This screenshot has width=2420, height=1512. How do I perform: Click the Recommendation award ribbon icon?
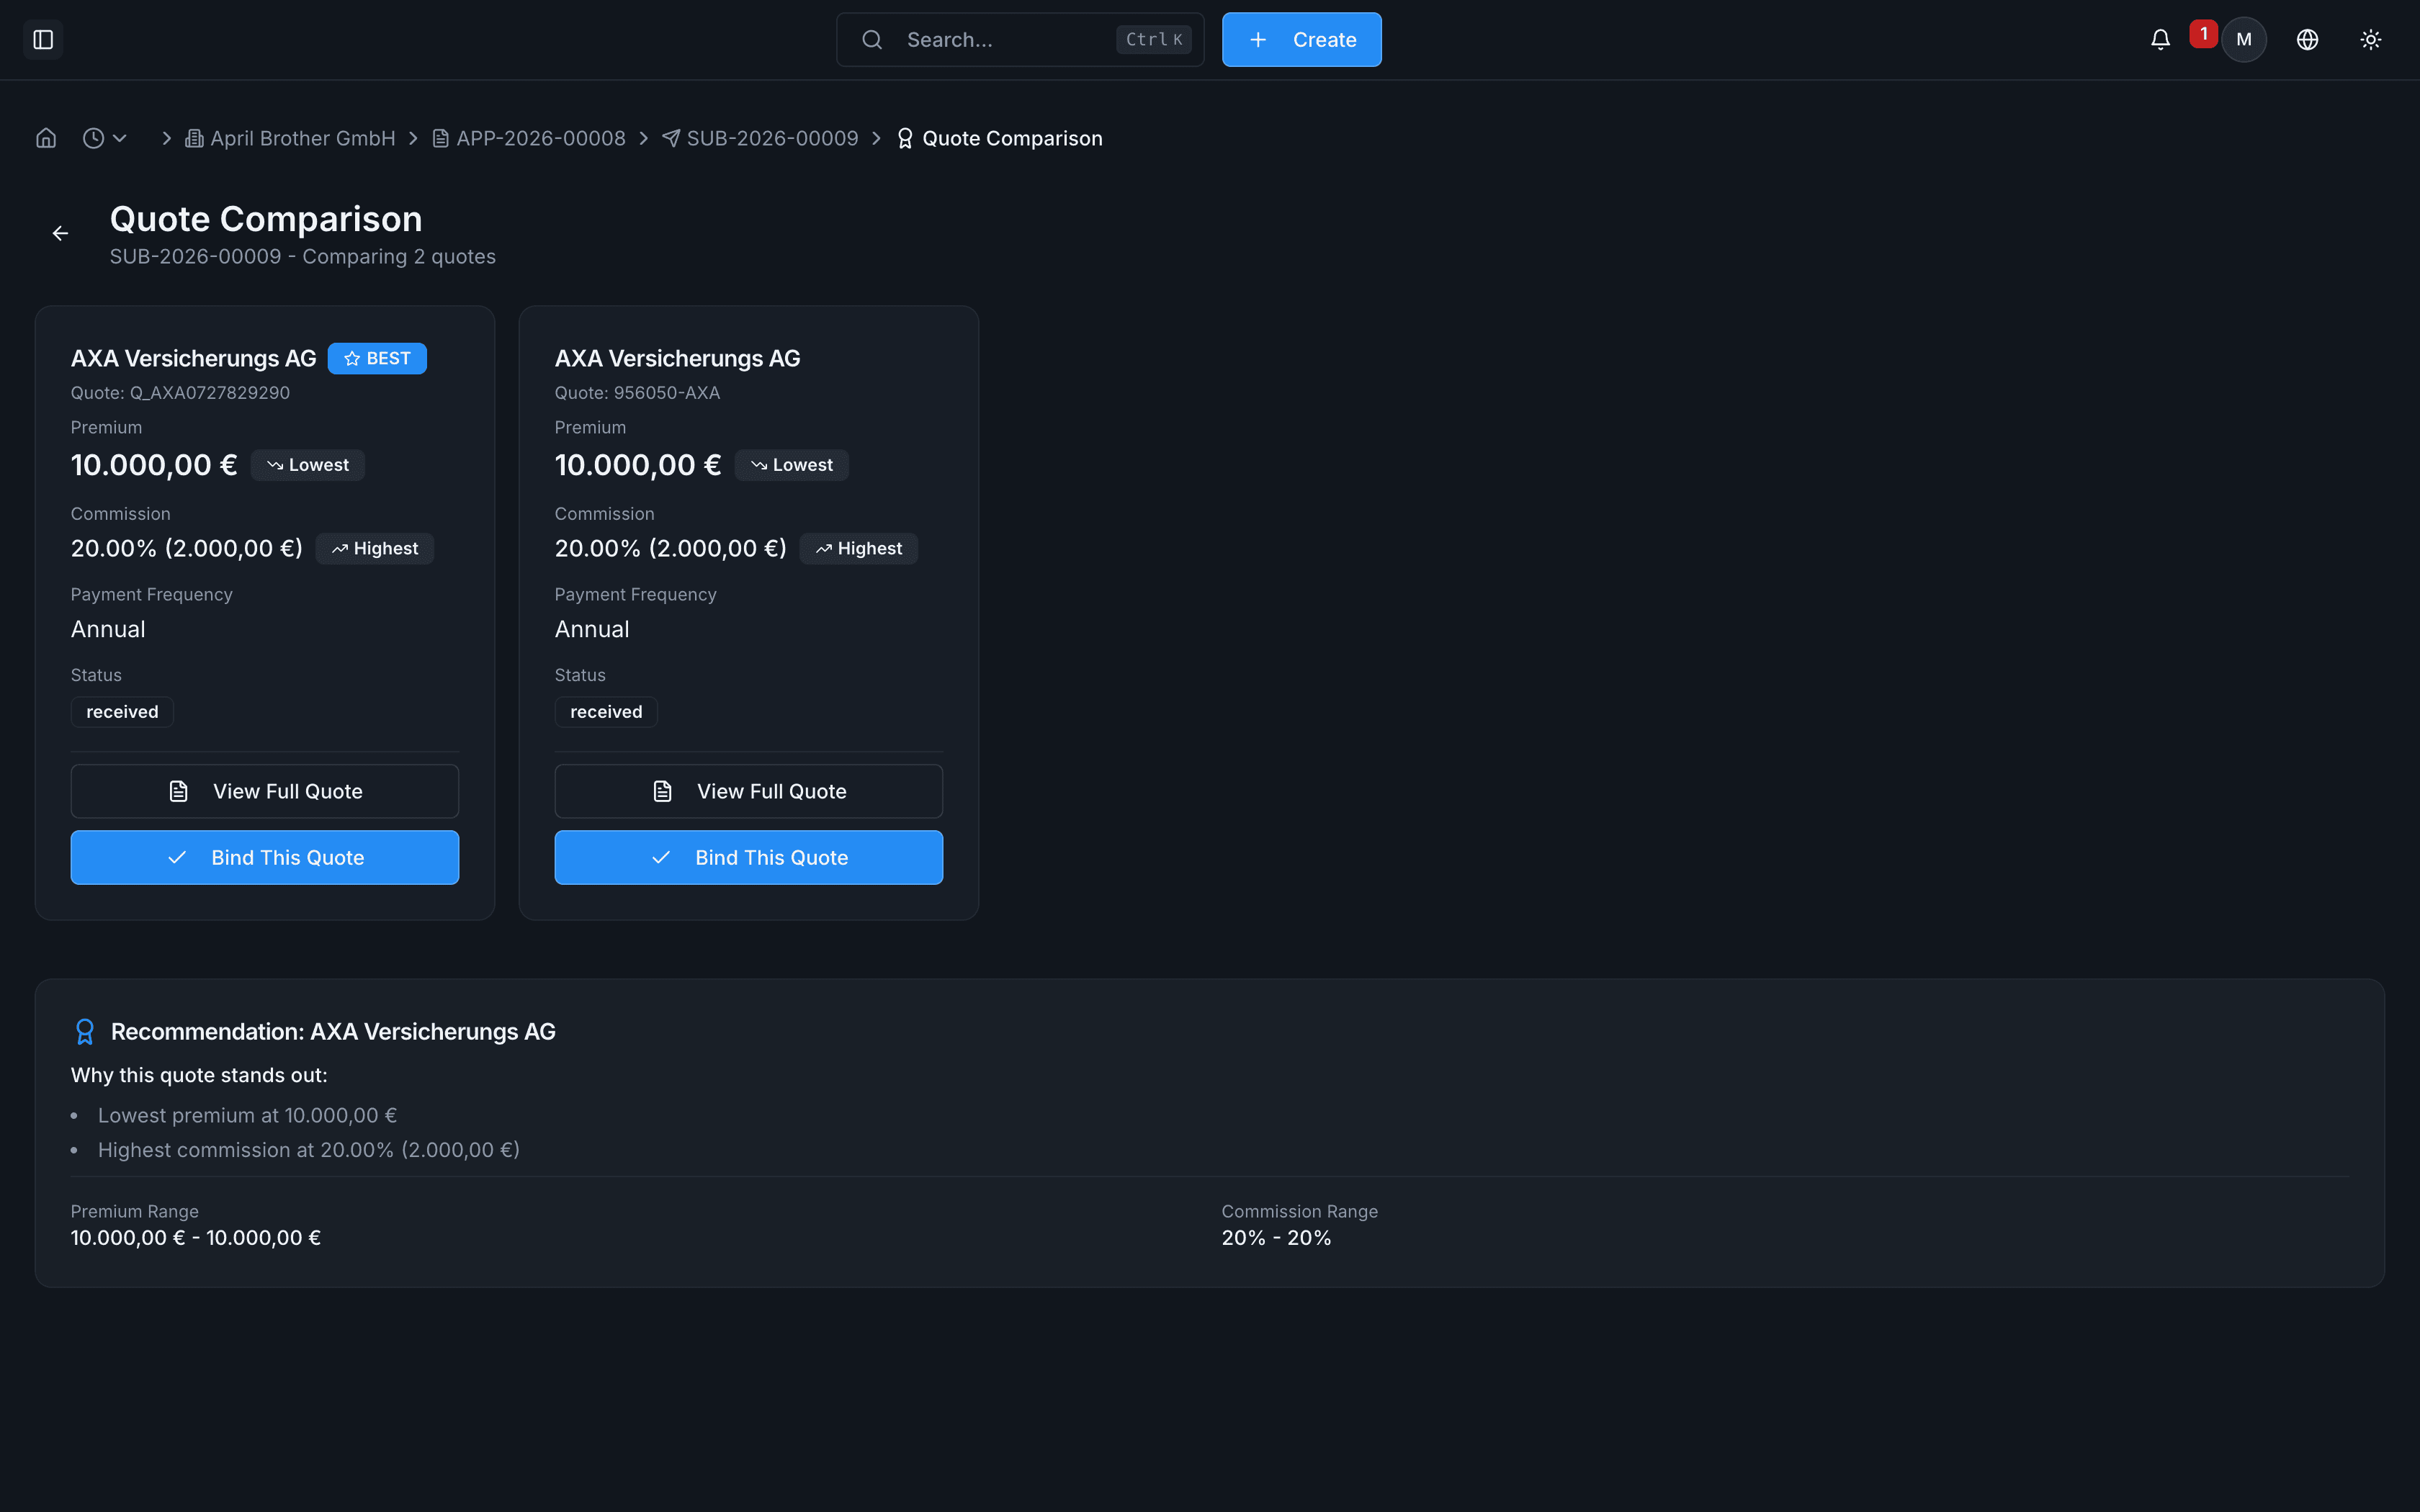tap(85, 1031)
